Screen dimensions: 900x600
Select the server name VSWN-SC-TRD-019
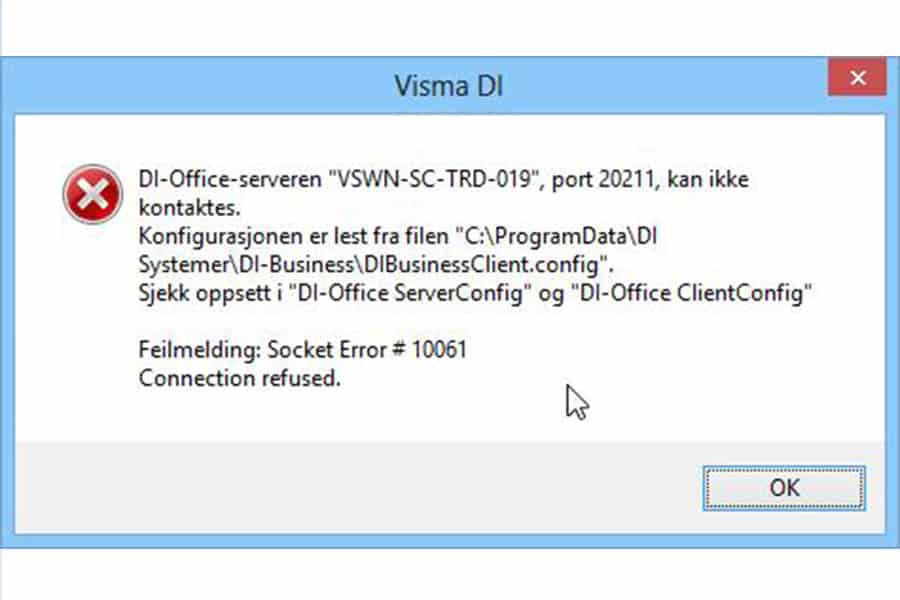(x=434, y=180)
